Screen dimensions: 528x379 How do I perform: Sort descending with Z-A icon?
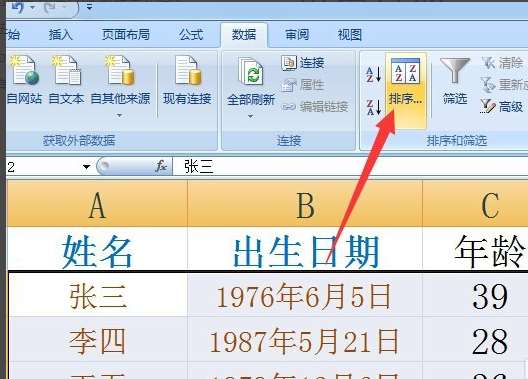[x=373, y=107]
